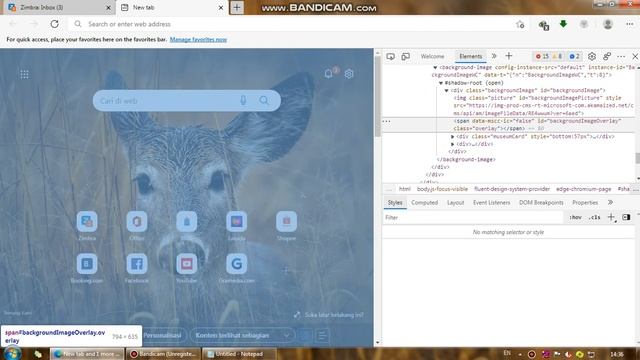Add a new DevTools tool tab

click(x=509, y=56)
